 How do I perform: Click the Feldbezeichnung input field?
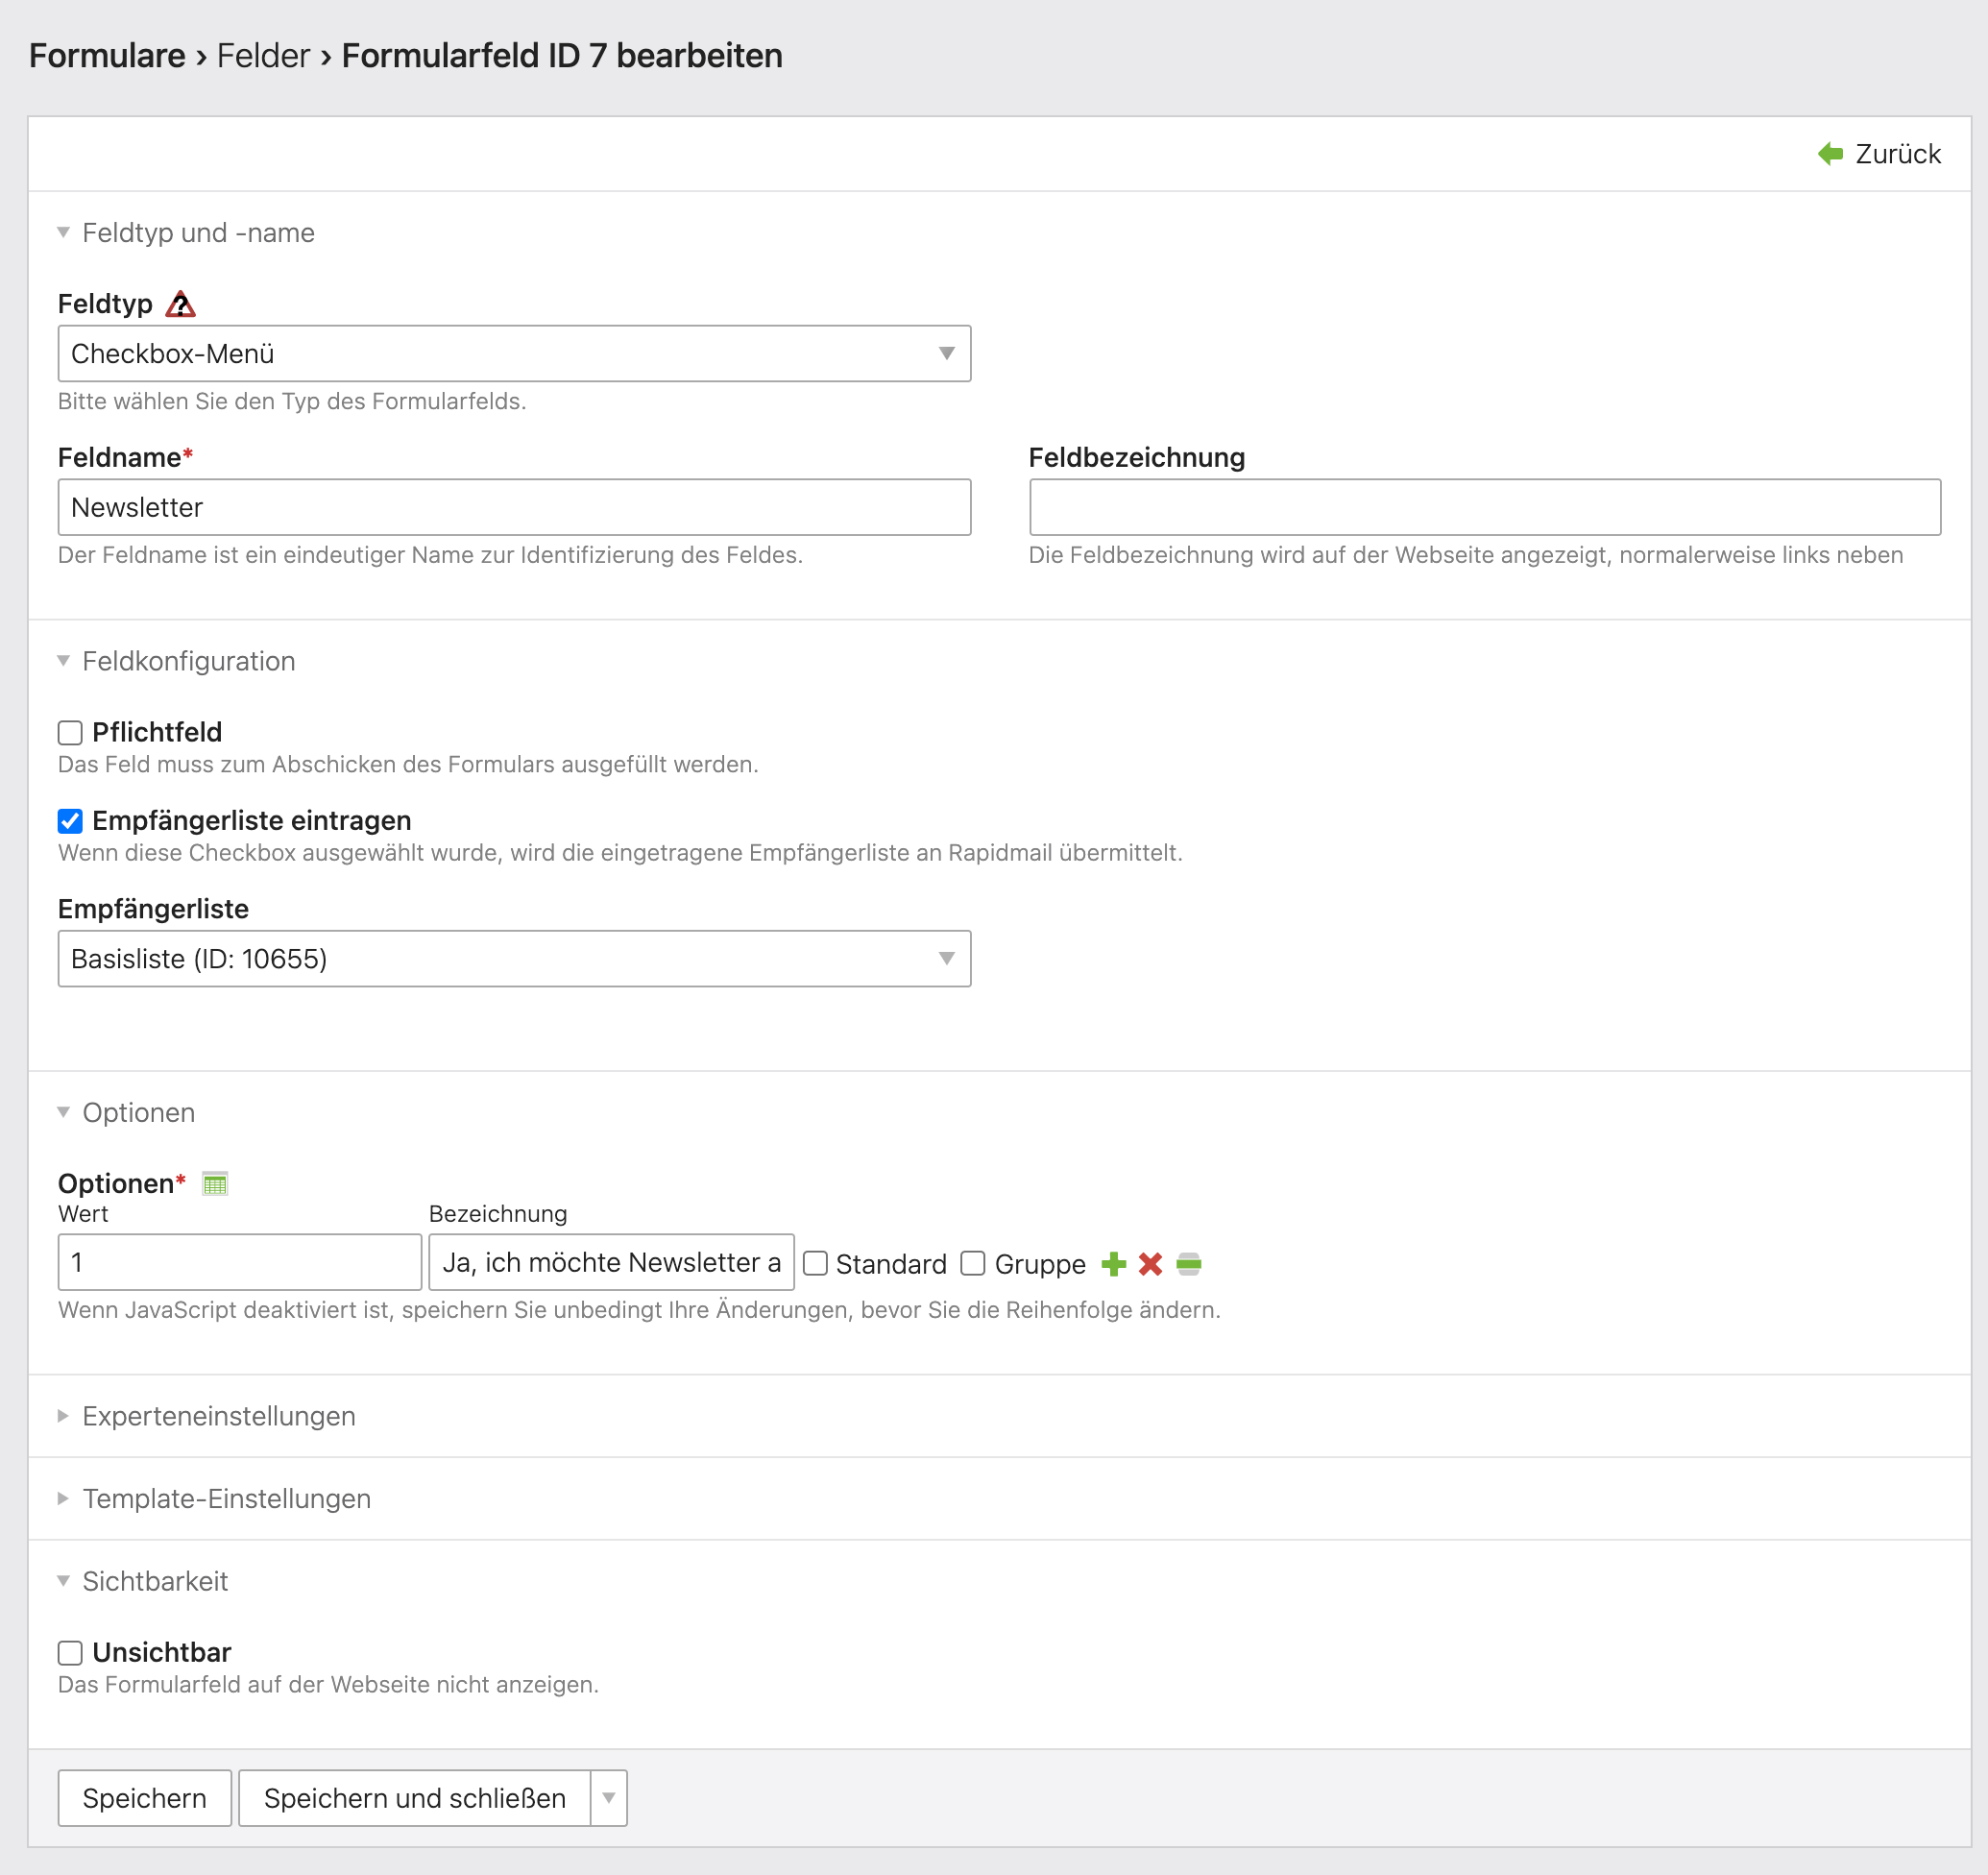pyautogui.click(x=1484, y=508)
